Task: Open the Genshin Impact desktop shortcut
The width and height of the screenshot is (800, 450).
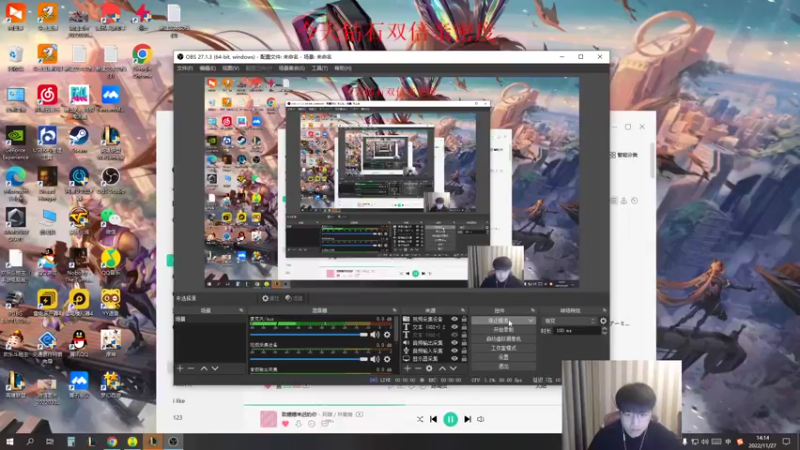Action: [x=110, y=343]
